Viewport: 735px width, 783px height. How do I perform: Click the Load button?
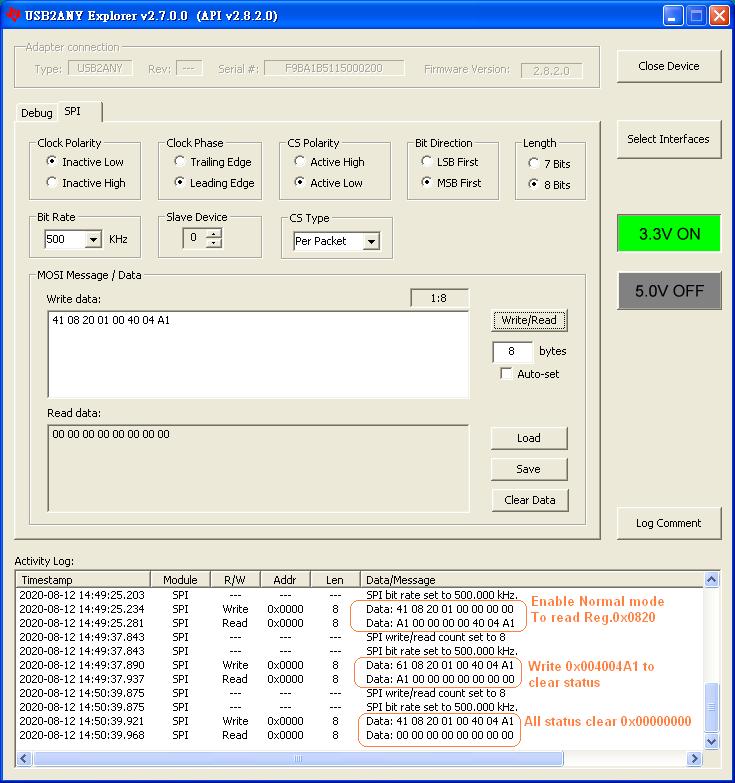click(529, 438)
